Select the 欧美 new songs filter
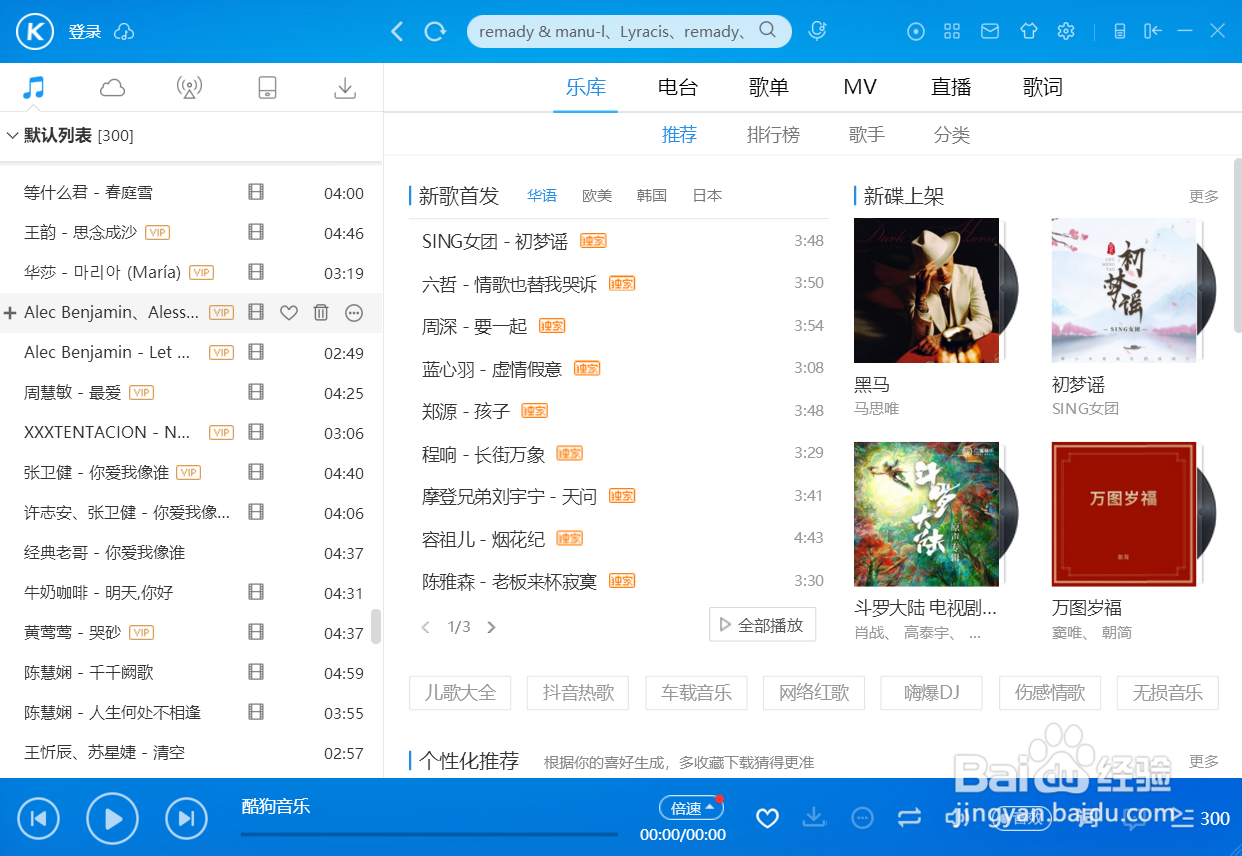The image size is (1242, 856). click(597, 195)
